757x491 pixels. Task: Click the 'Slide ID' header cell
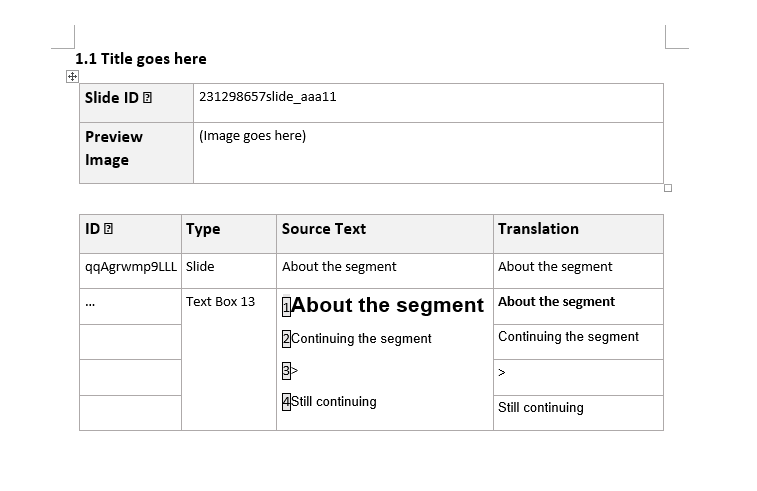pyautogui.click(x=137, y=103)
